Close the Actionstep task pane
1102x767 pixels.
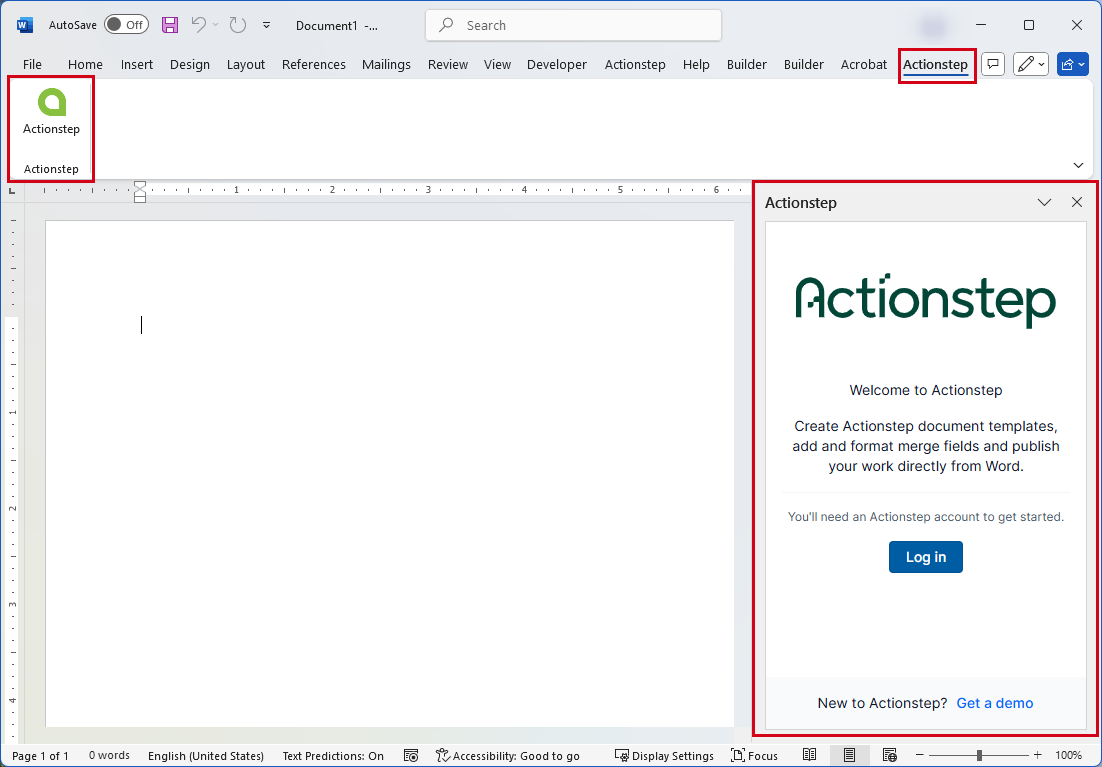click(1077, 202)
